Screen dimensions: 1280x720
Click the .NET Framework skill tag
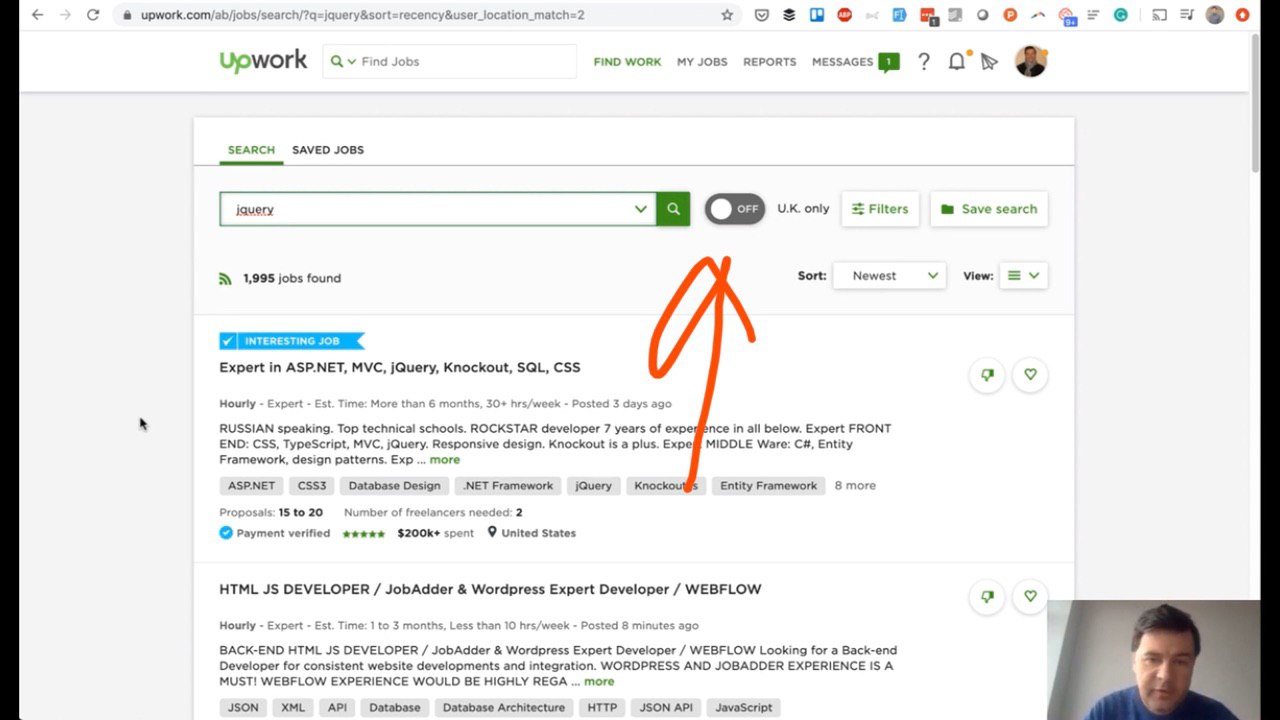508,486
